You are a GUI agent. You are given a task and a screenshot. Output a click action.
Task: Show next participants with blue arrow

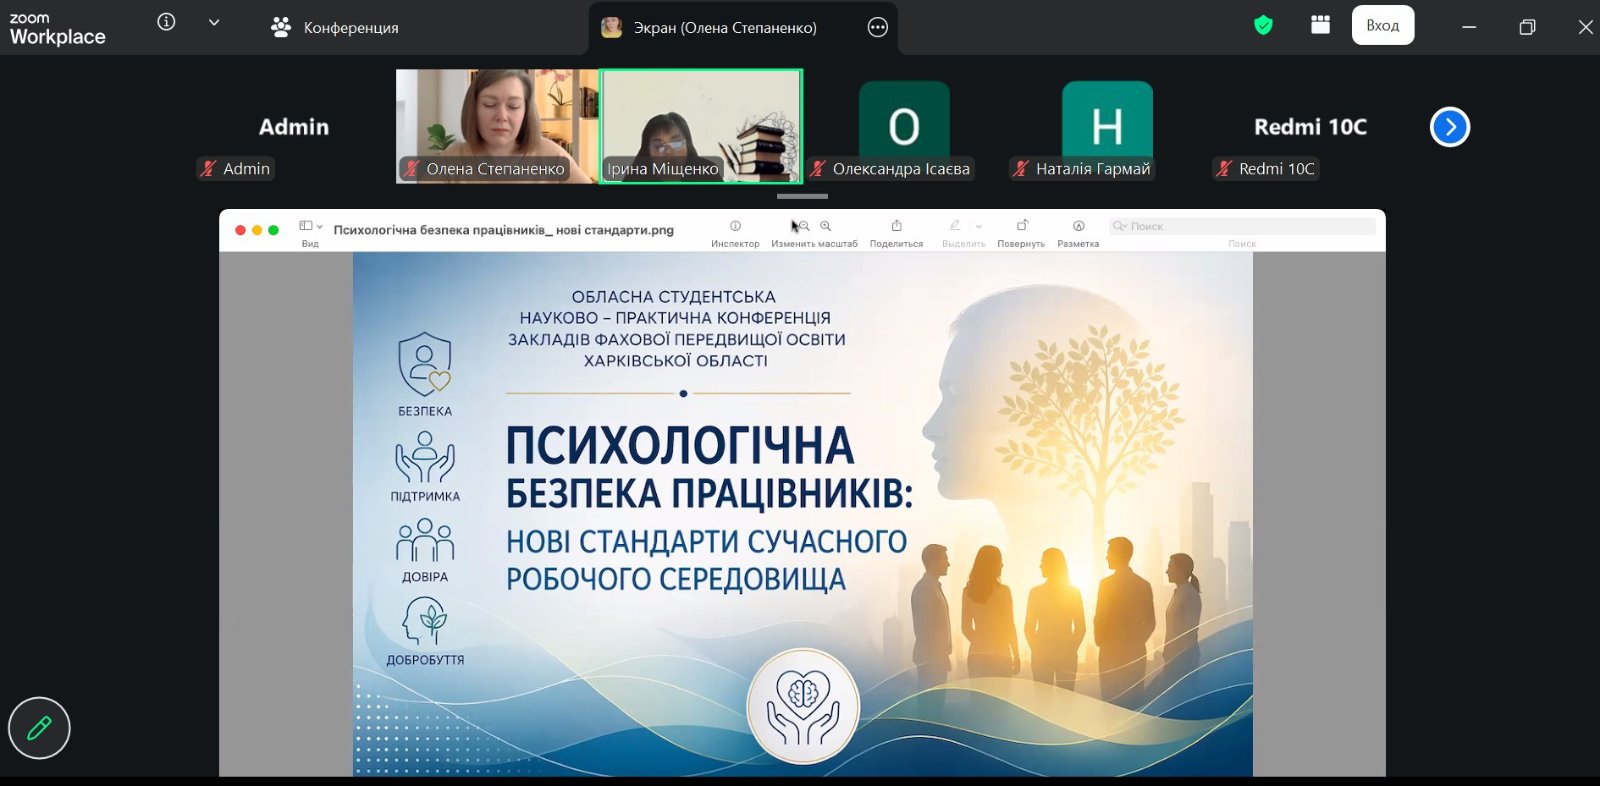pyautogui.click(x=1449, y=127)
